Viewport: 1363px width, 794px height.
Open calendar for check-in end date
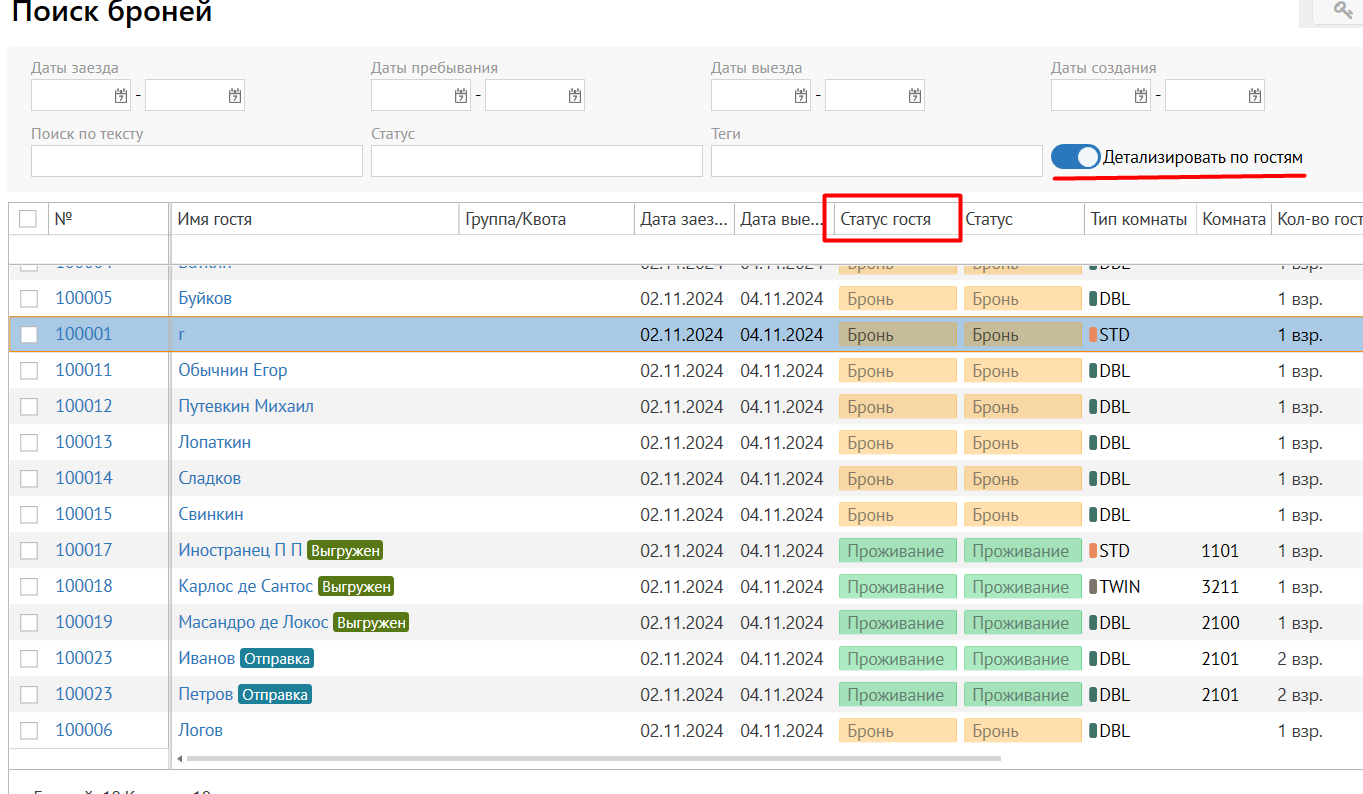pyautogui.click(x=234, y=96)
